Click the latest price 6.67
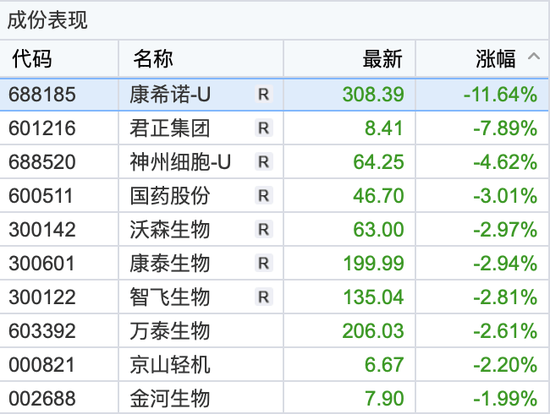Viewport: 550px width, 414px height. pyautogui.click(x=384, y=365)
